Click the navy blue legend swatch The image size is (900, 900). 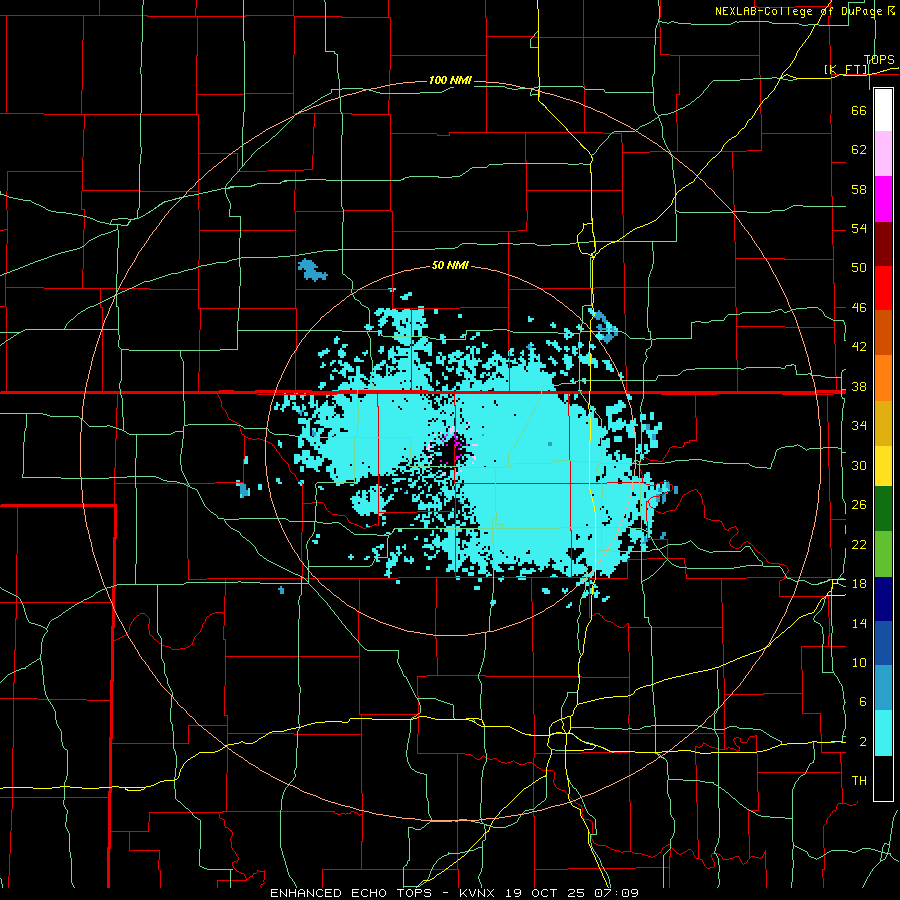883,600
